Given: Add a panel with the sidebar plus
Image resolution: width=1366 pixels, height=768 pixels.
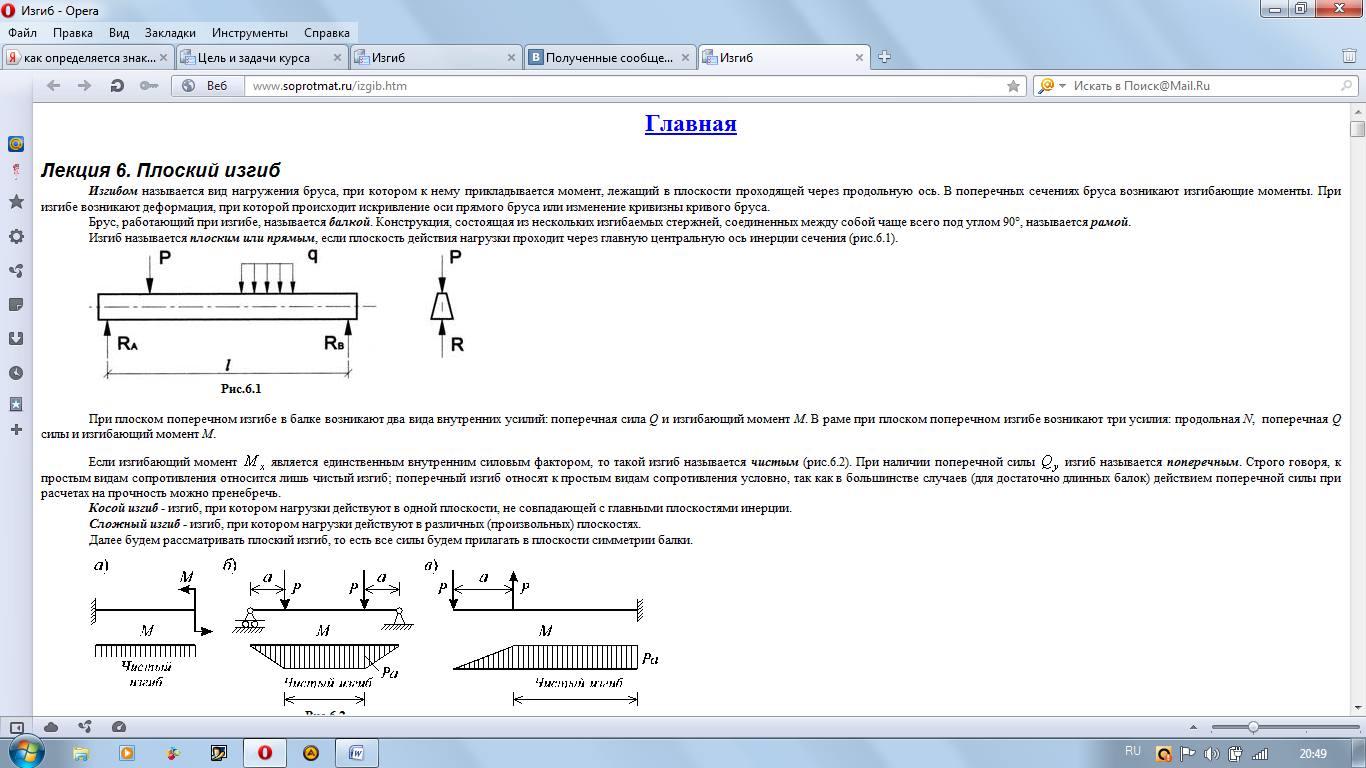Looking at the screenshot, I should click(x=16, y=430).
